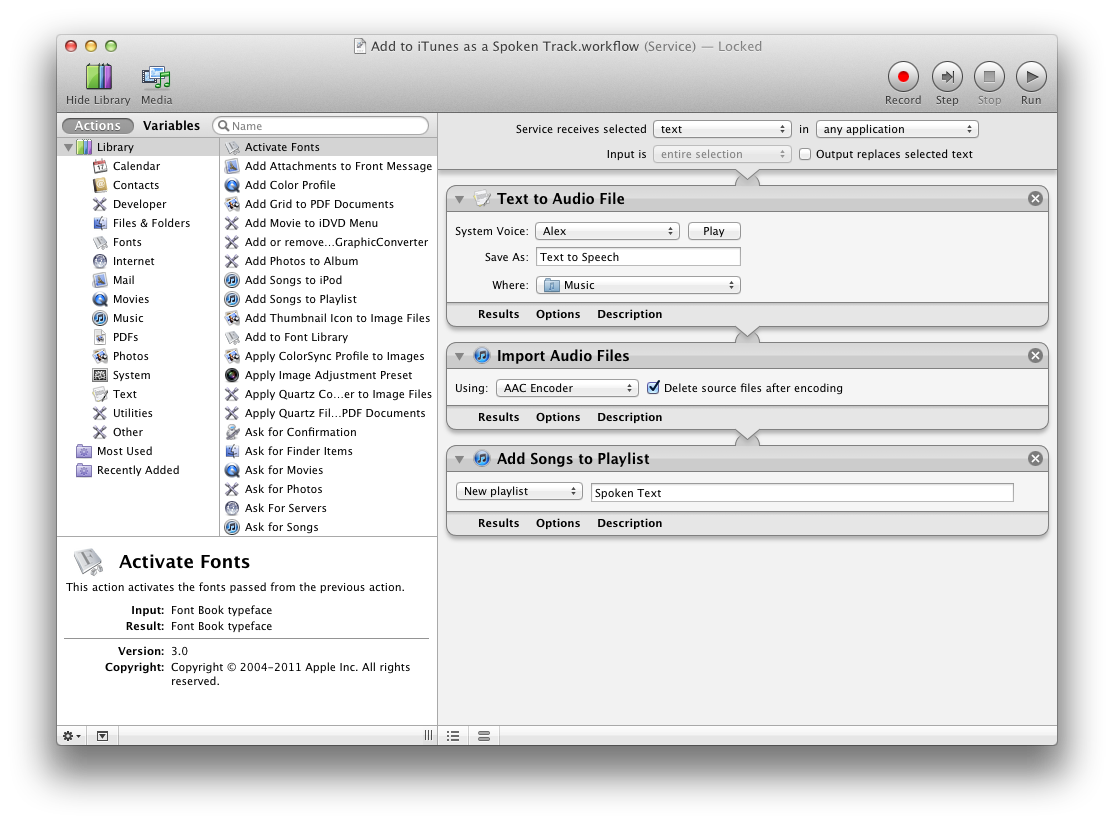Open the Where Music folder dropdown
This screenshot has height=824, width=1114.
638,286
